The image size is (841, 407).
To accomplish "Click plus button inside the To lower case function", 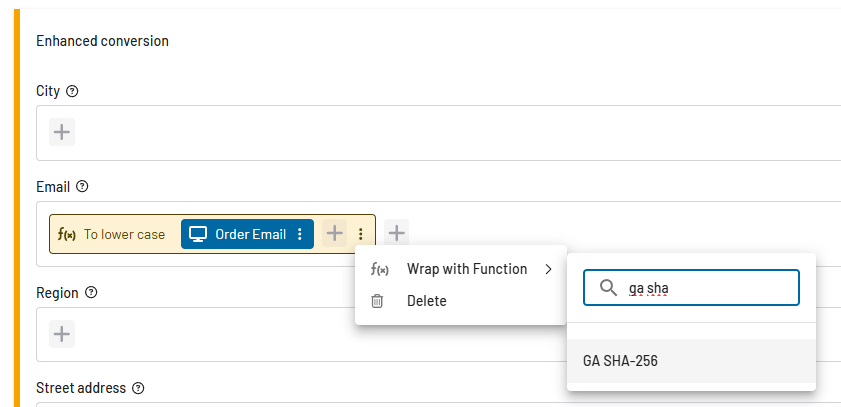I will pyautogui.click(x=335, y=233).
